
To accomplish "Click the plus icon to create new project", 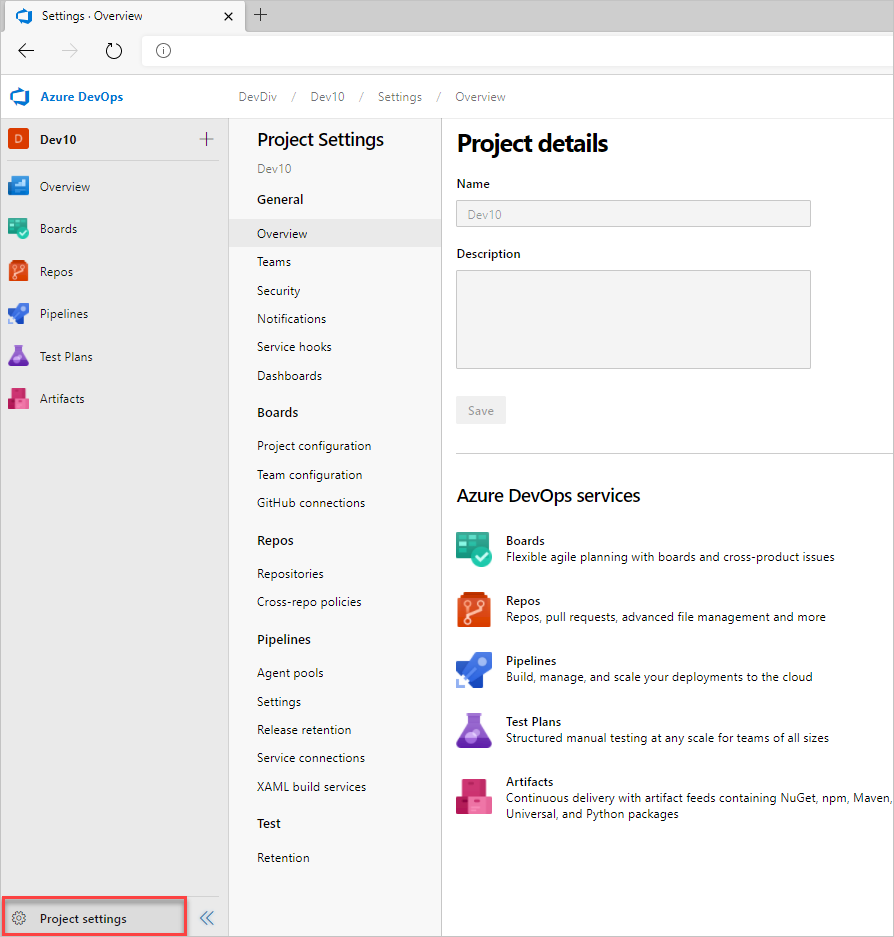I will pyautogui.click(x=206, y=139).
